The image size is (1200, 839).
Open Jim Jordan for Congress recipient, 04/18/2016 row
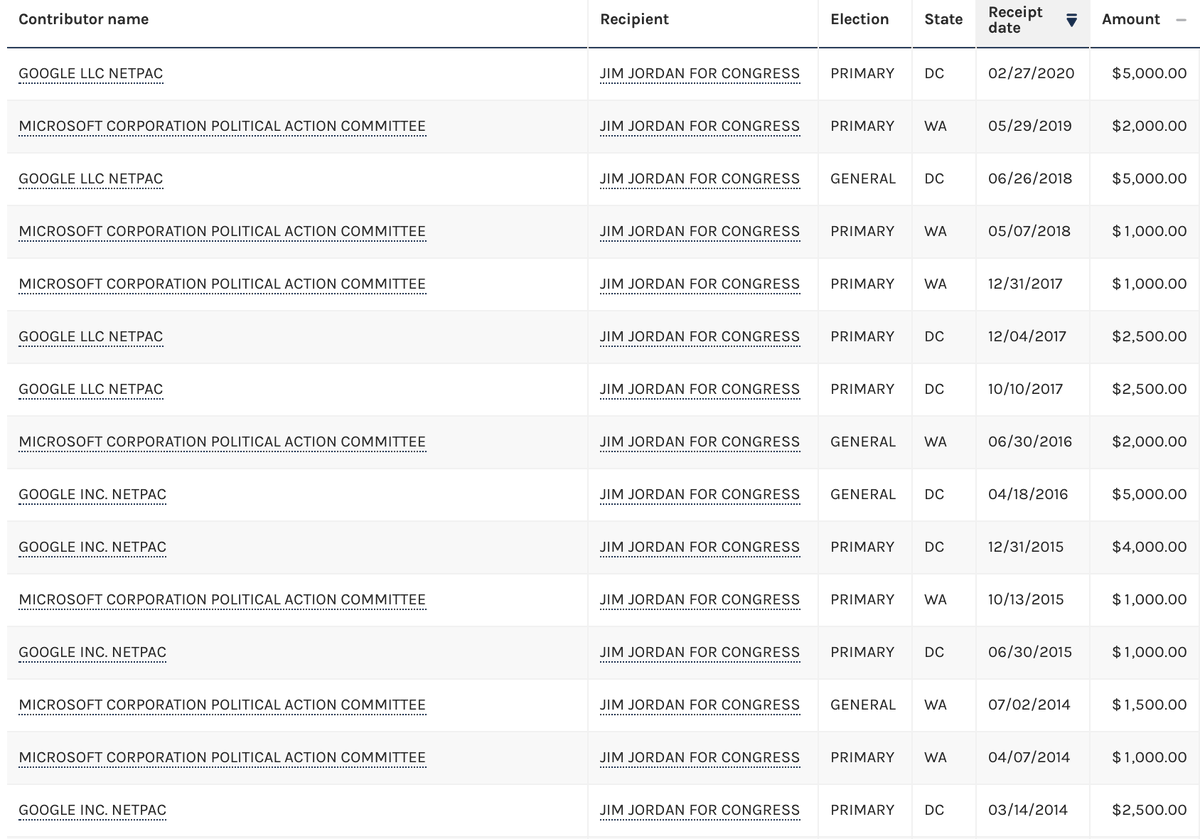click(x=700, y=494)
